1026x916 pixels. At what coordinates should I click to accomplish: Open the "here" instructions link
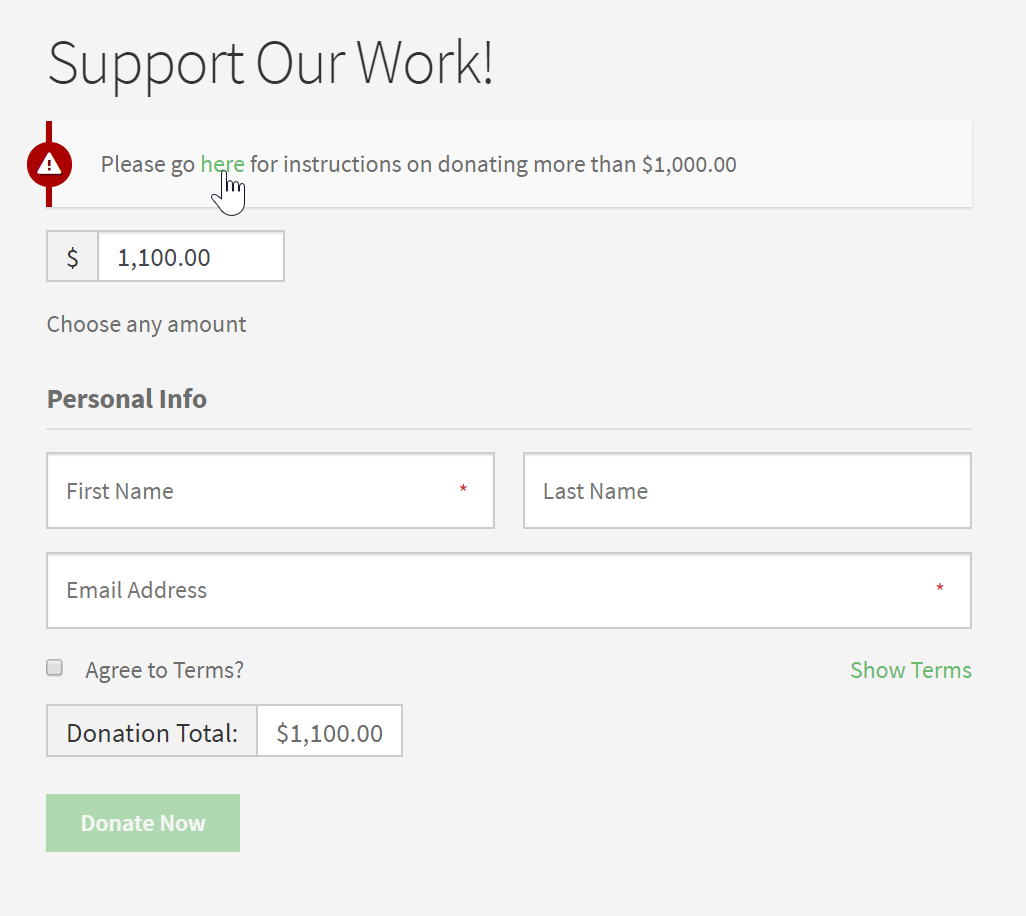pos(222,164)
